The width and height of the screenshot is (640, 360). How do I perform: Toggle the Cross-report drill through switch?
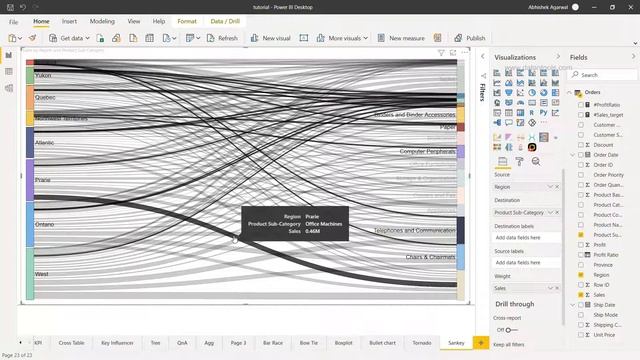point(511,330)
